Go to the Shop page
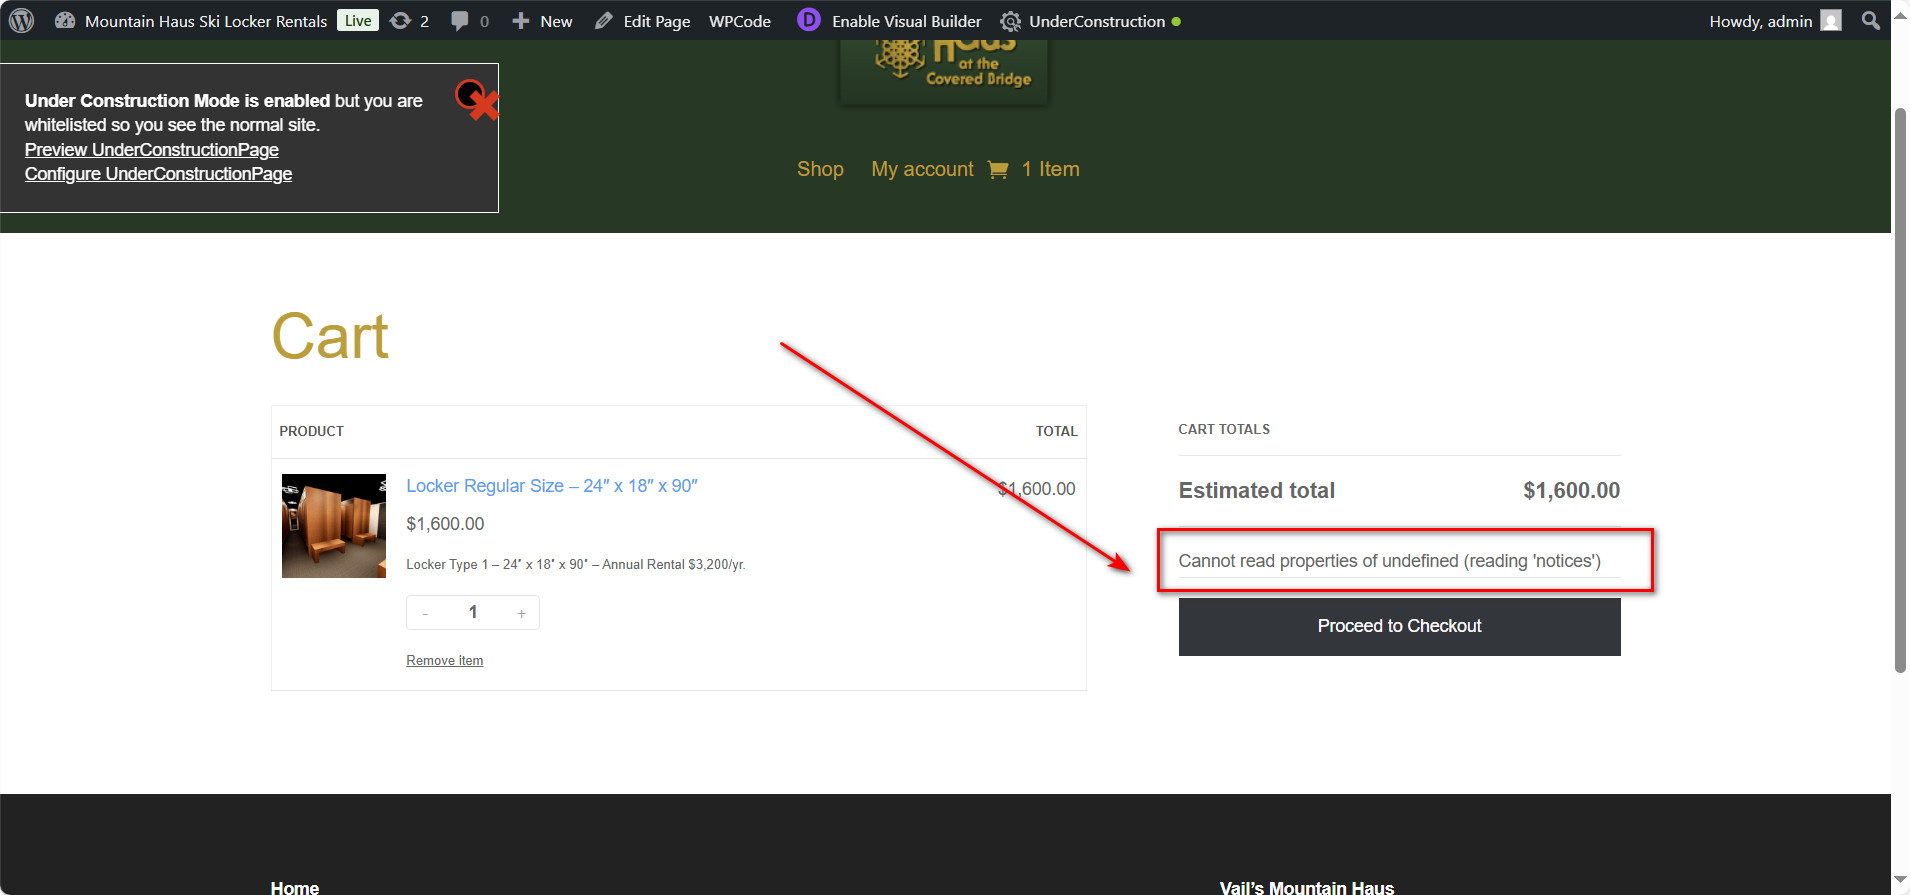Viewport: 1910px width, 895px height. pyautogui.click(x=820, y=169)
